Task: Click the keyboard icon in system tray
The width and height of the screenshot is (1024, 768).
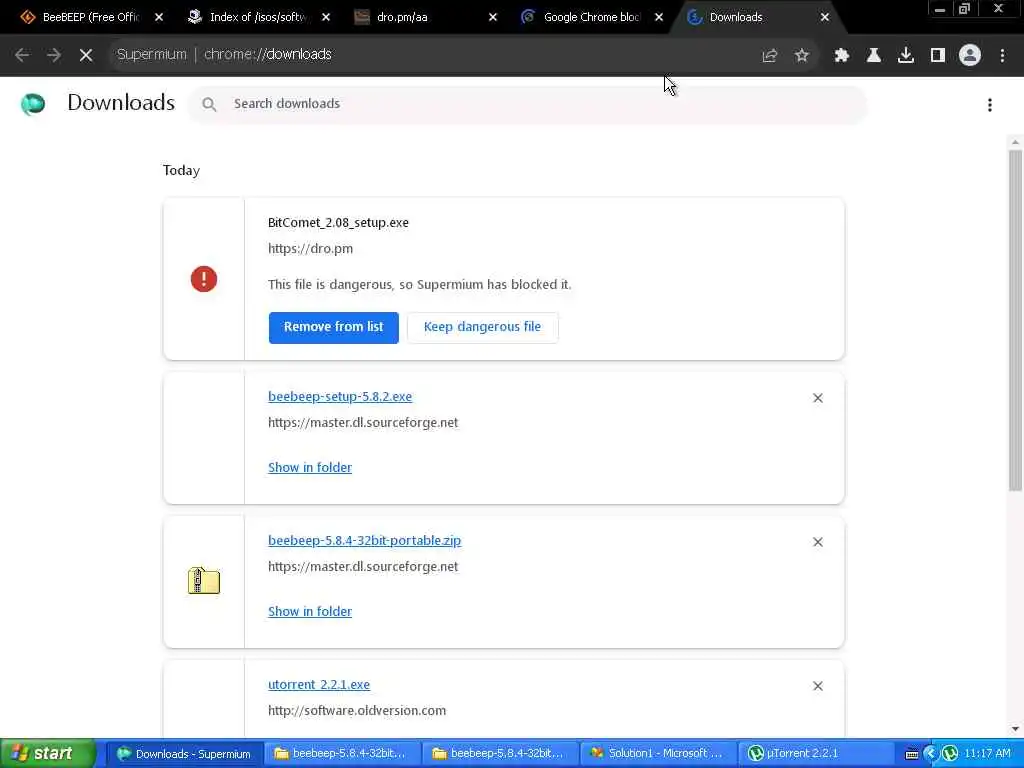Action: [912, 754]
